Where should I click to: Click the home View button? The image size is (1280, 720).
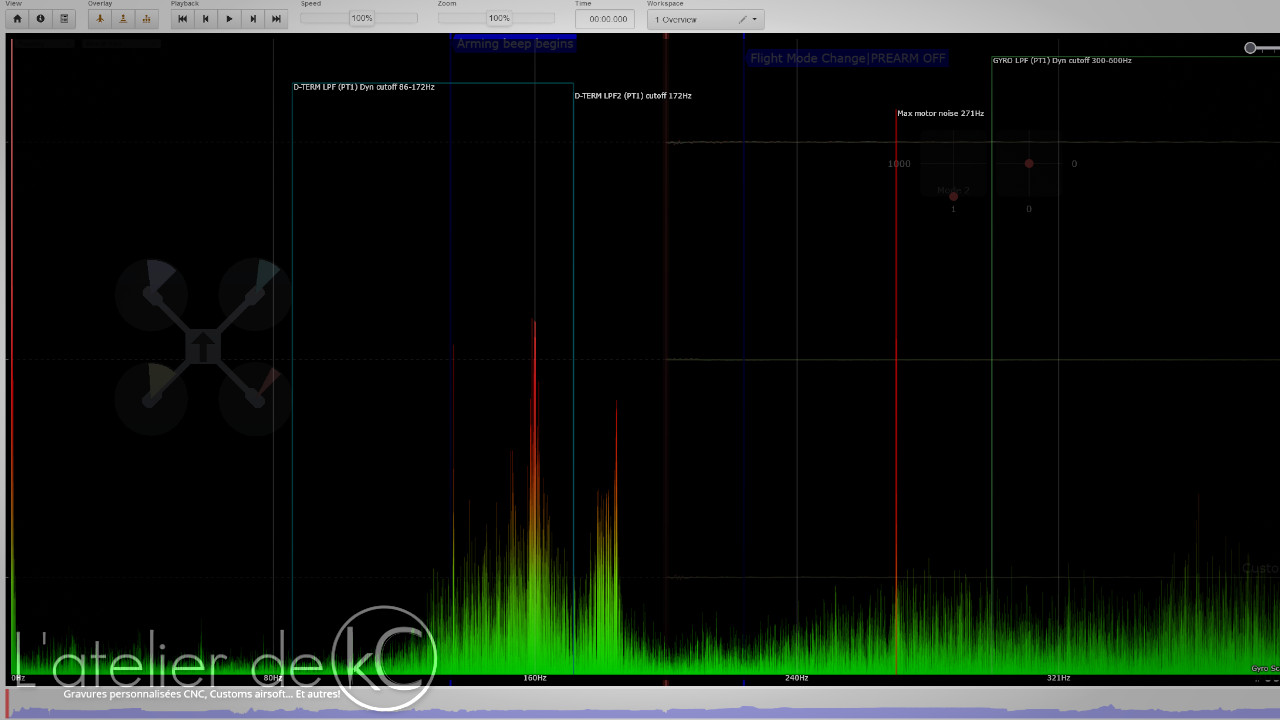[x=17, y=19]
